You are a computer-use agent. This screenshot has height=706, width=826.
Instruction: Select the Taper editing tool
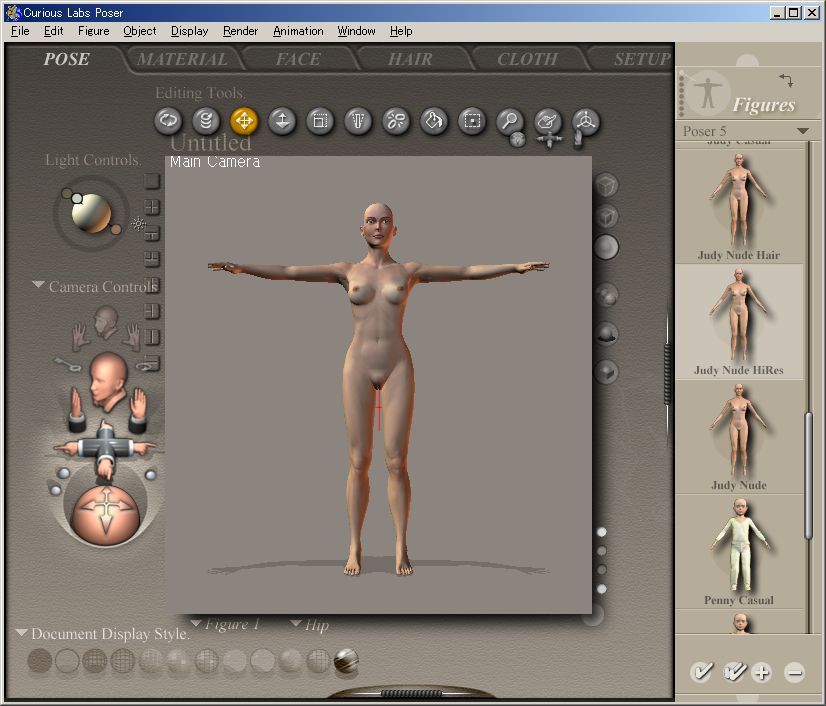pos(358,121)
